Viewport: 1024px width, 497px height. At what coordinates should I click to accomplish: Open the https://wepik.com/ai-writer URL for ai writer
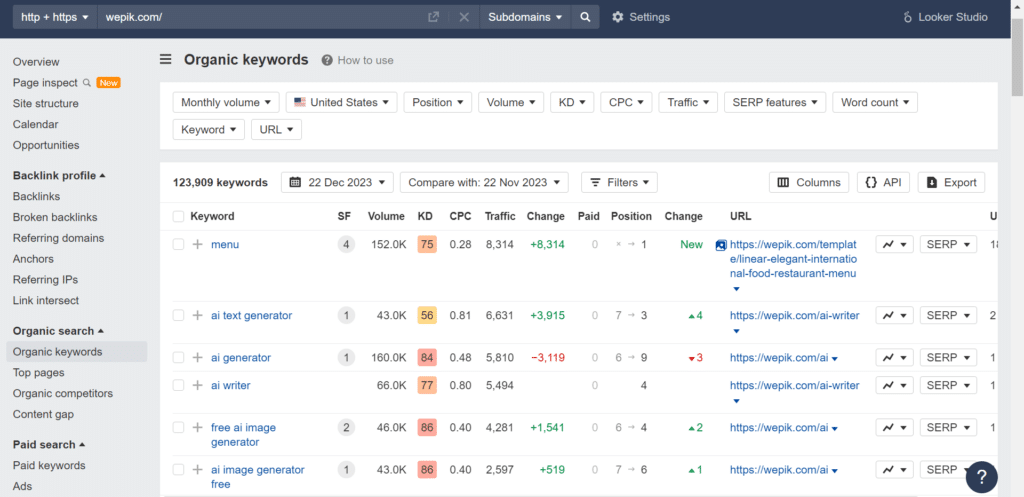coord(795,385)
